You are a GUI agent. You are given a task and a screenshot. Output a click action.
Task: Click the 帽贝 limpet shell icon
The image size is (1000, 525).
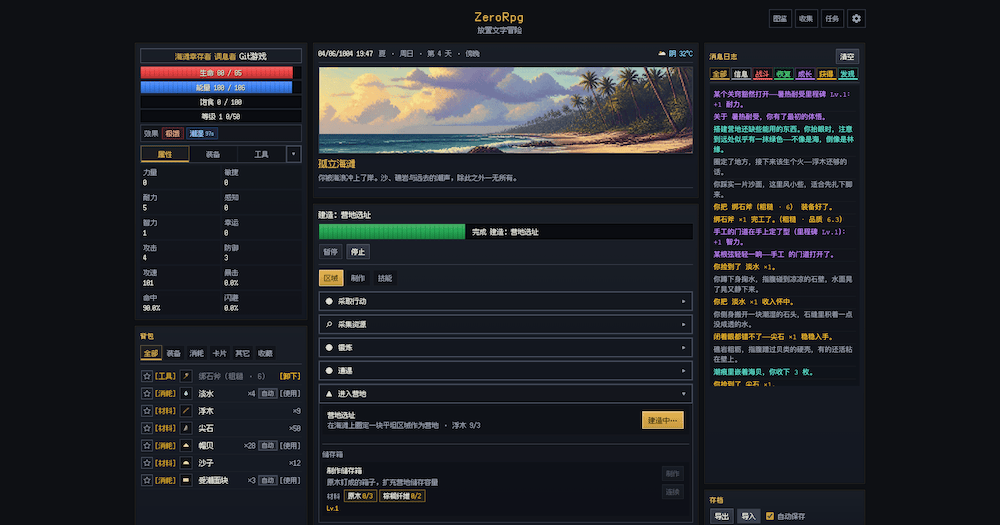click(x=186, y=445)
